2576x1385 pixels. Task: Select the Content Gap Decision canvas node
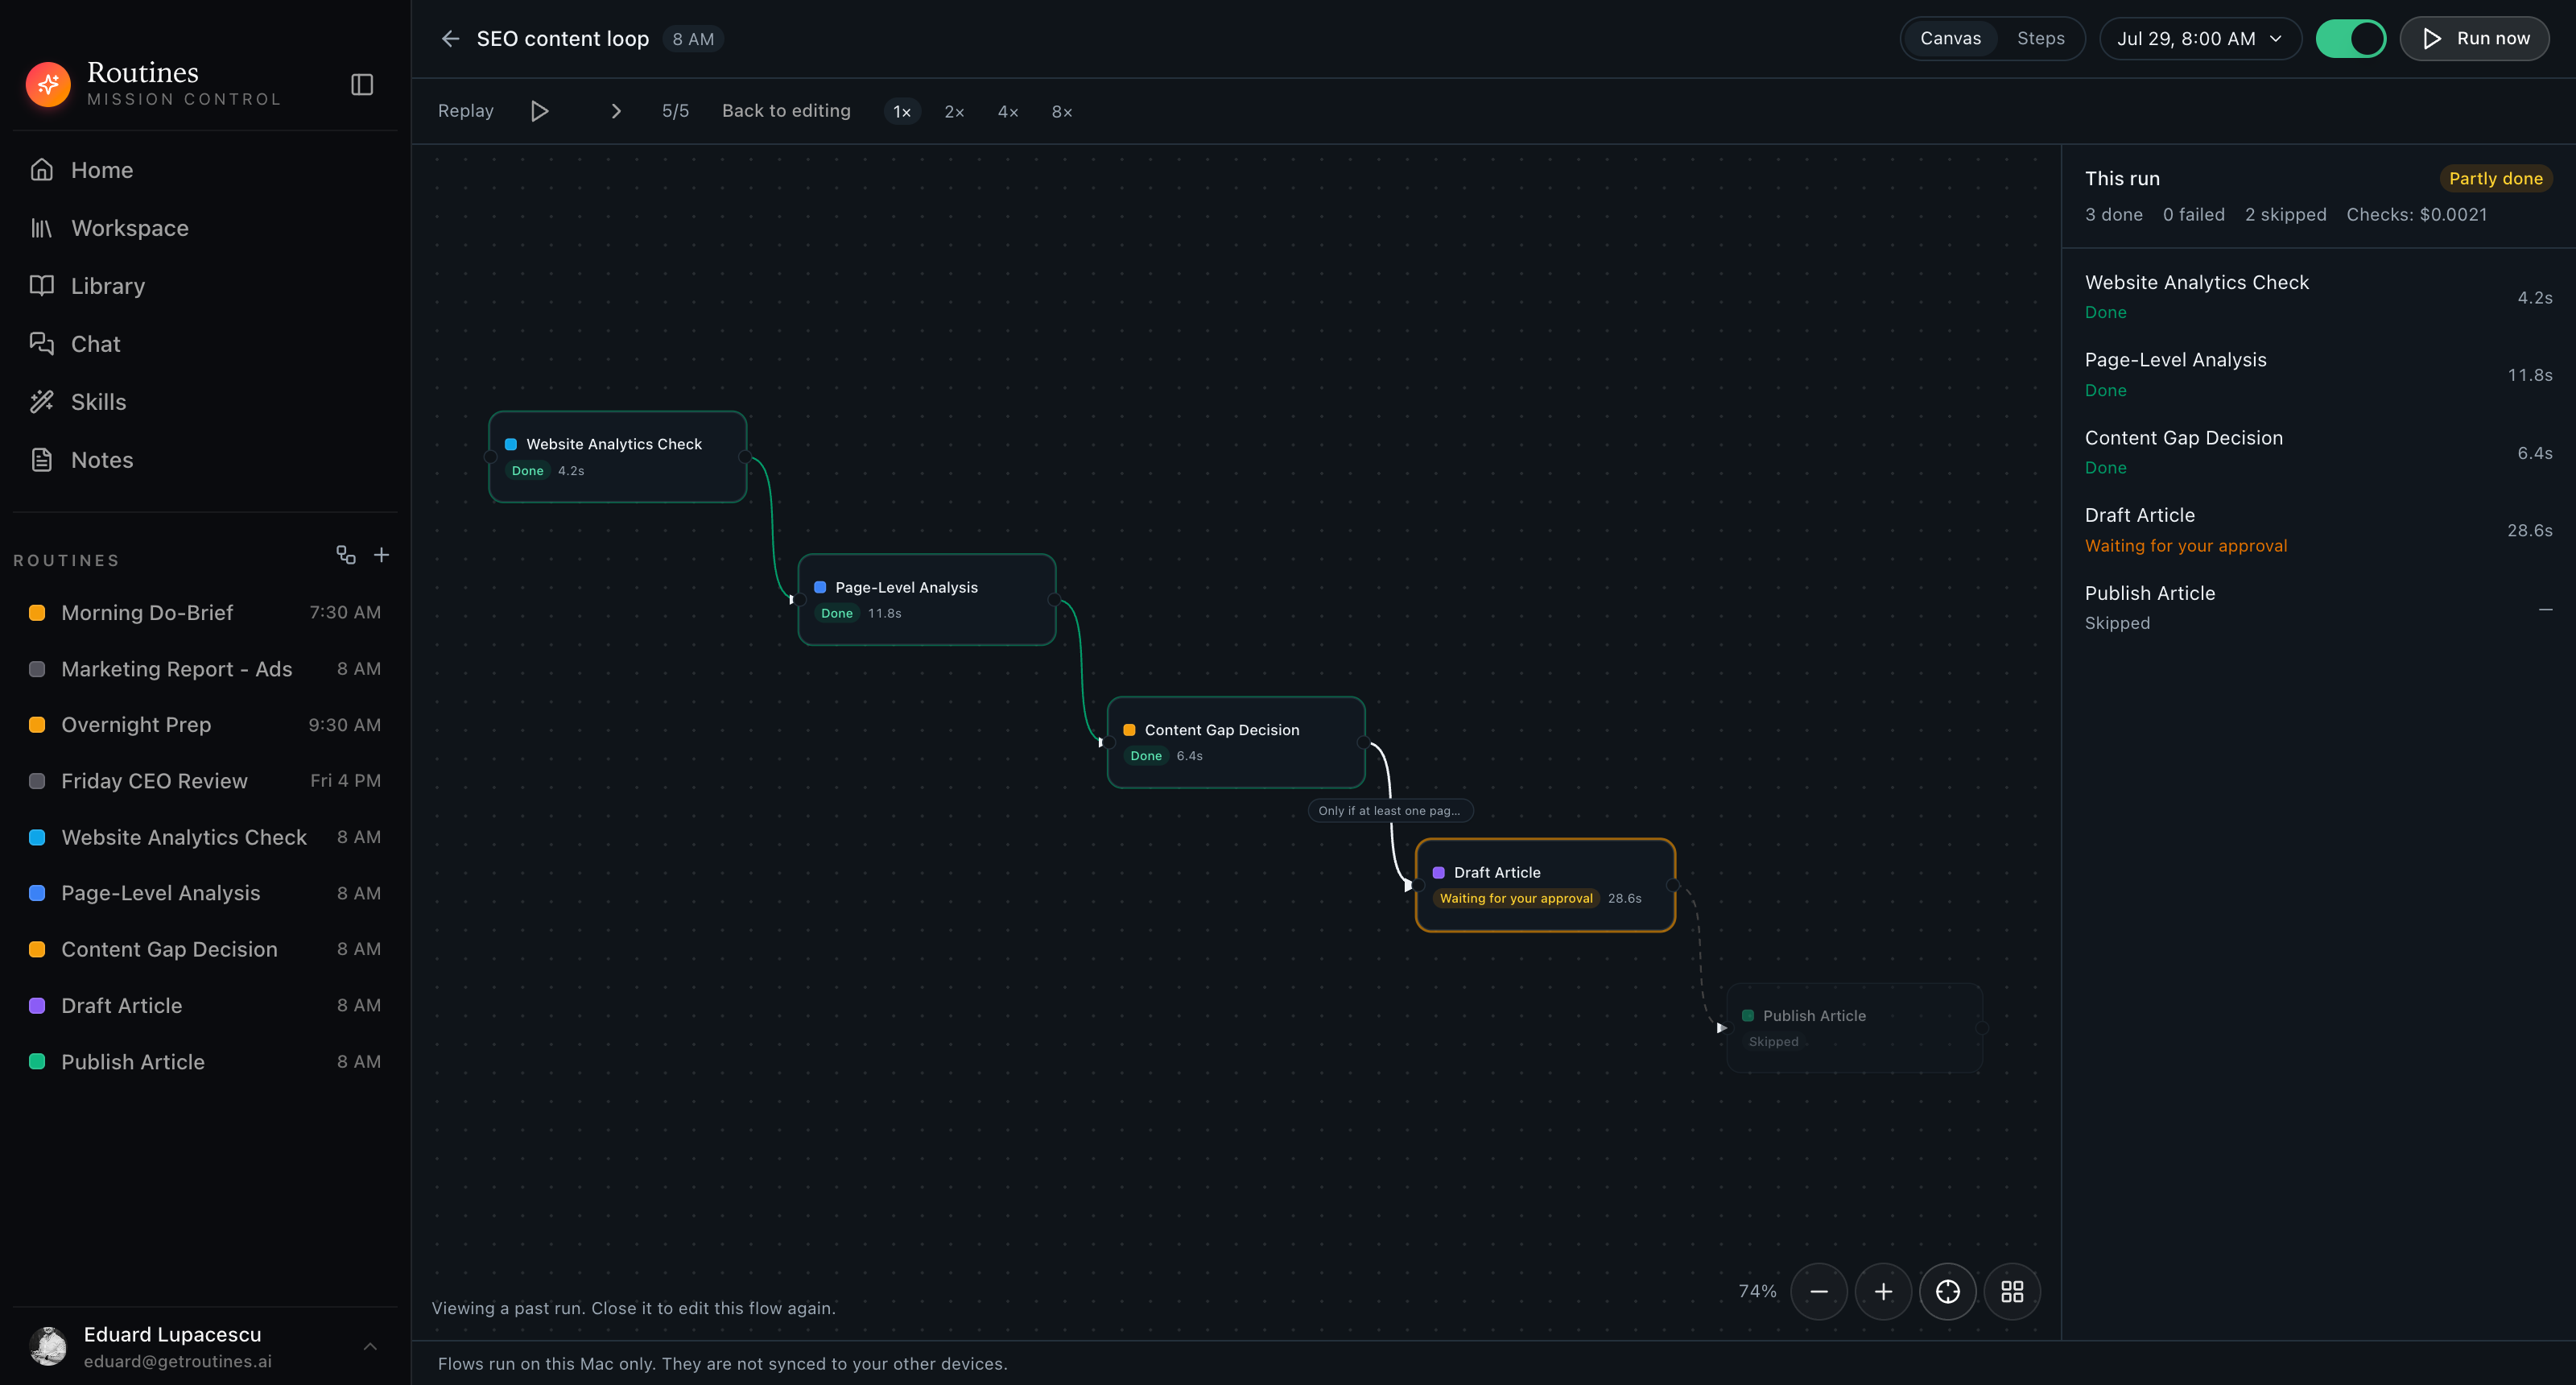(x=1236, y=743)
